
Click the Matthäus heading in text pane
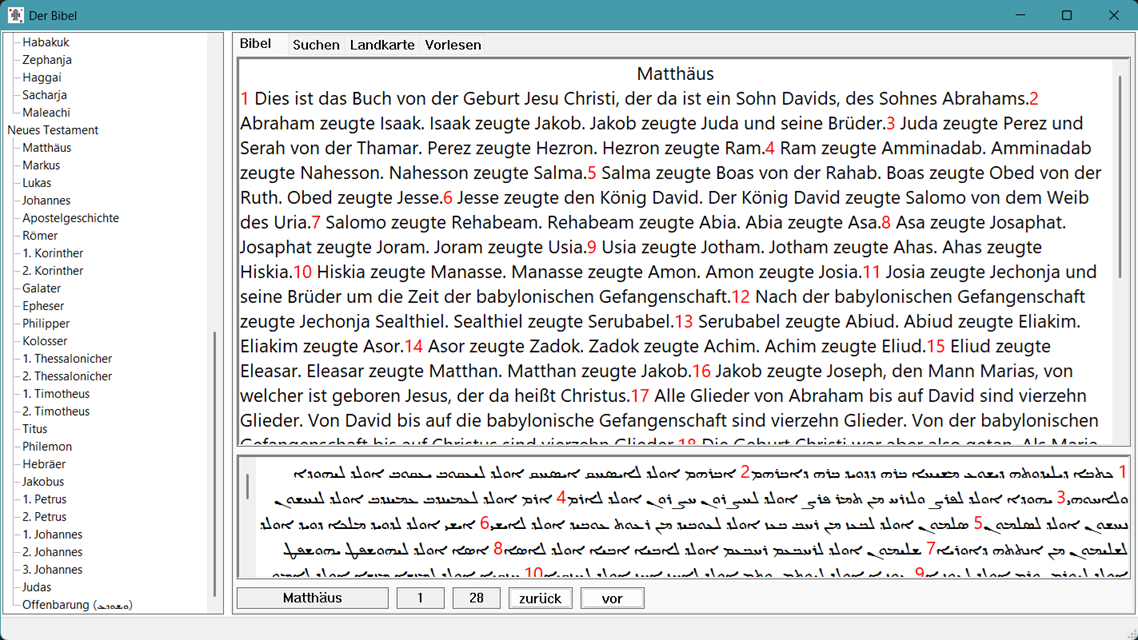[675, 73]
